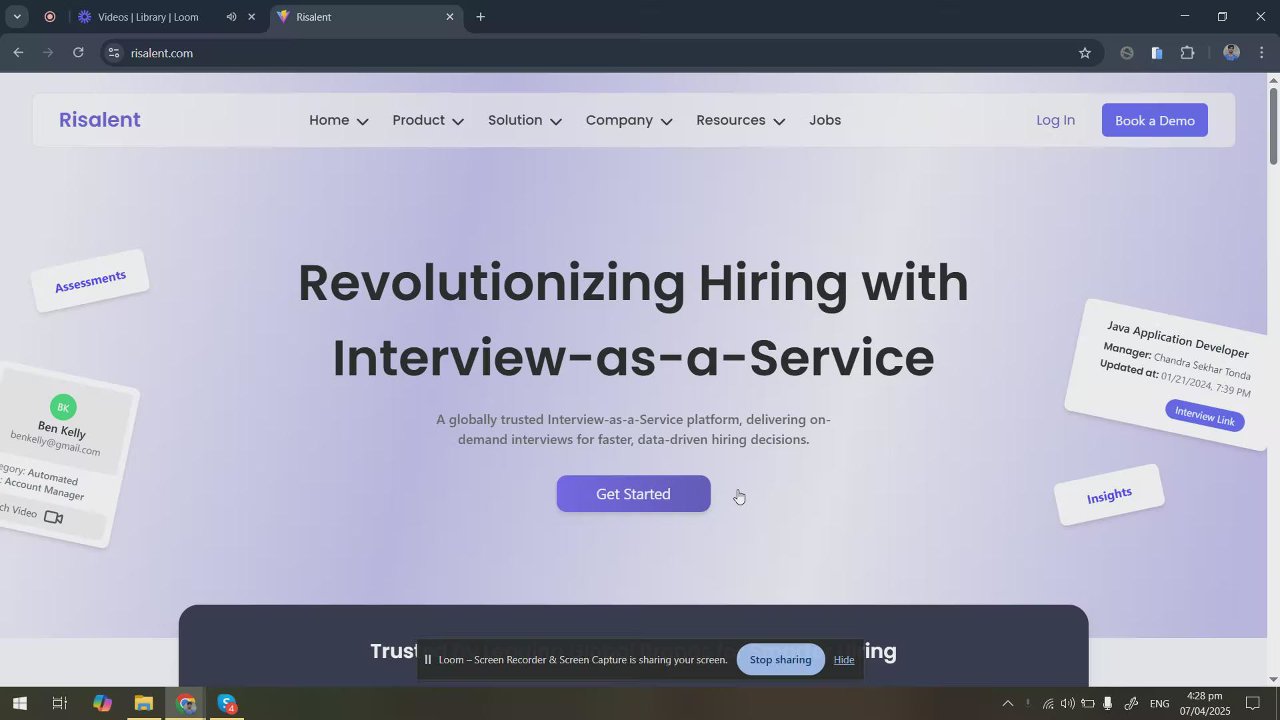Viewport: 1280px width, 720px height.
Task: Click the blue extension icon in toolbar
Action: click(x=1157, y=53)
